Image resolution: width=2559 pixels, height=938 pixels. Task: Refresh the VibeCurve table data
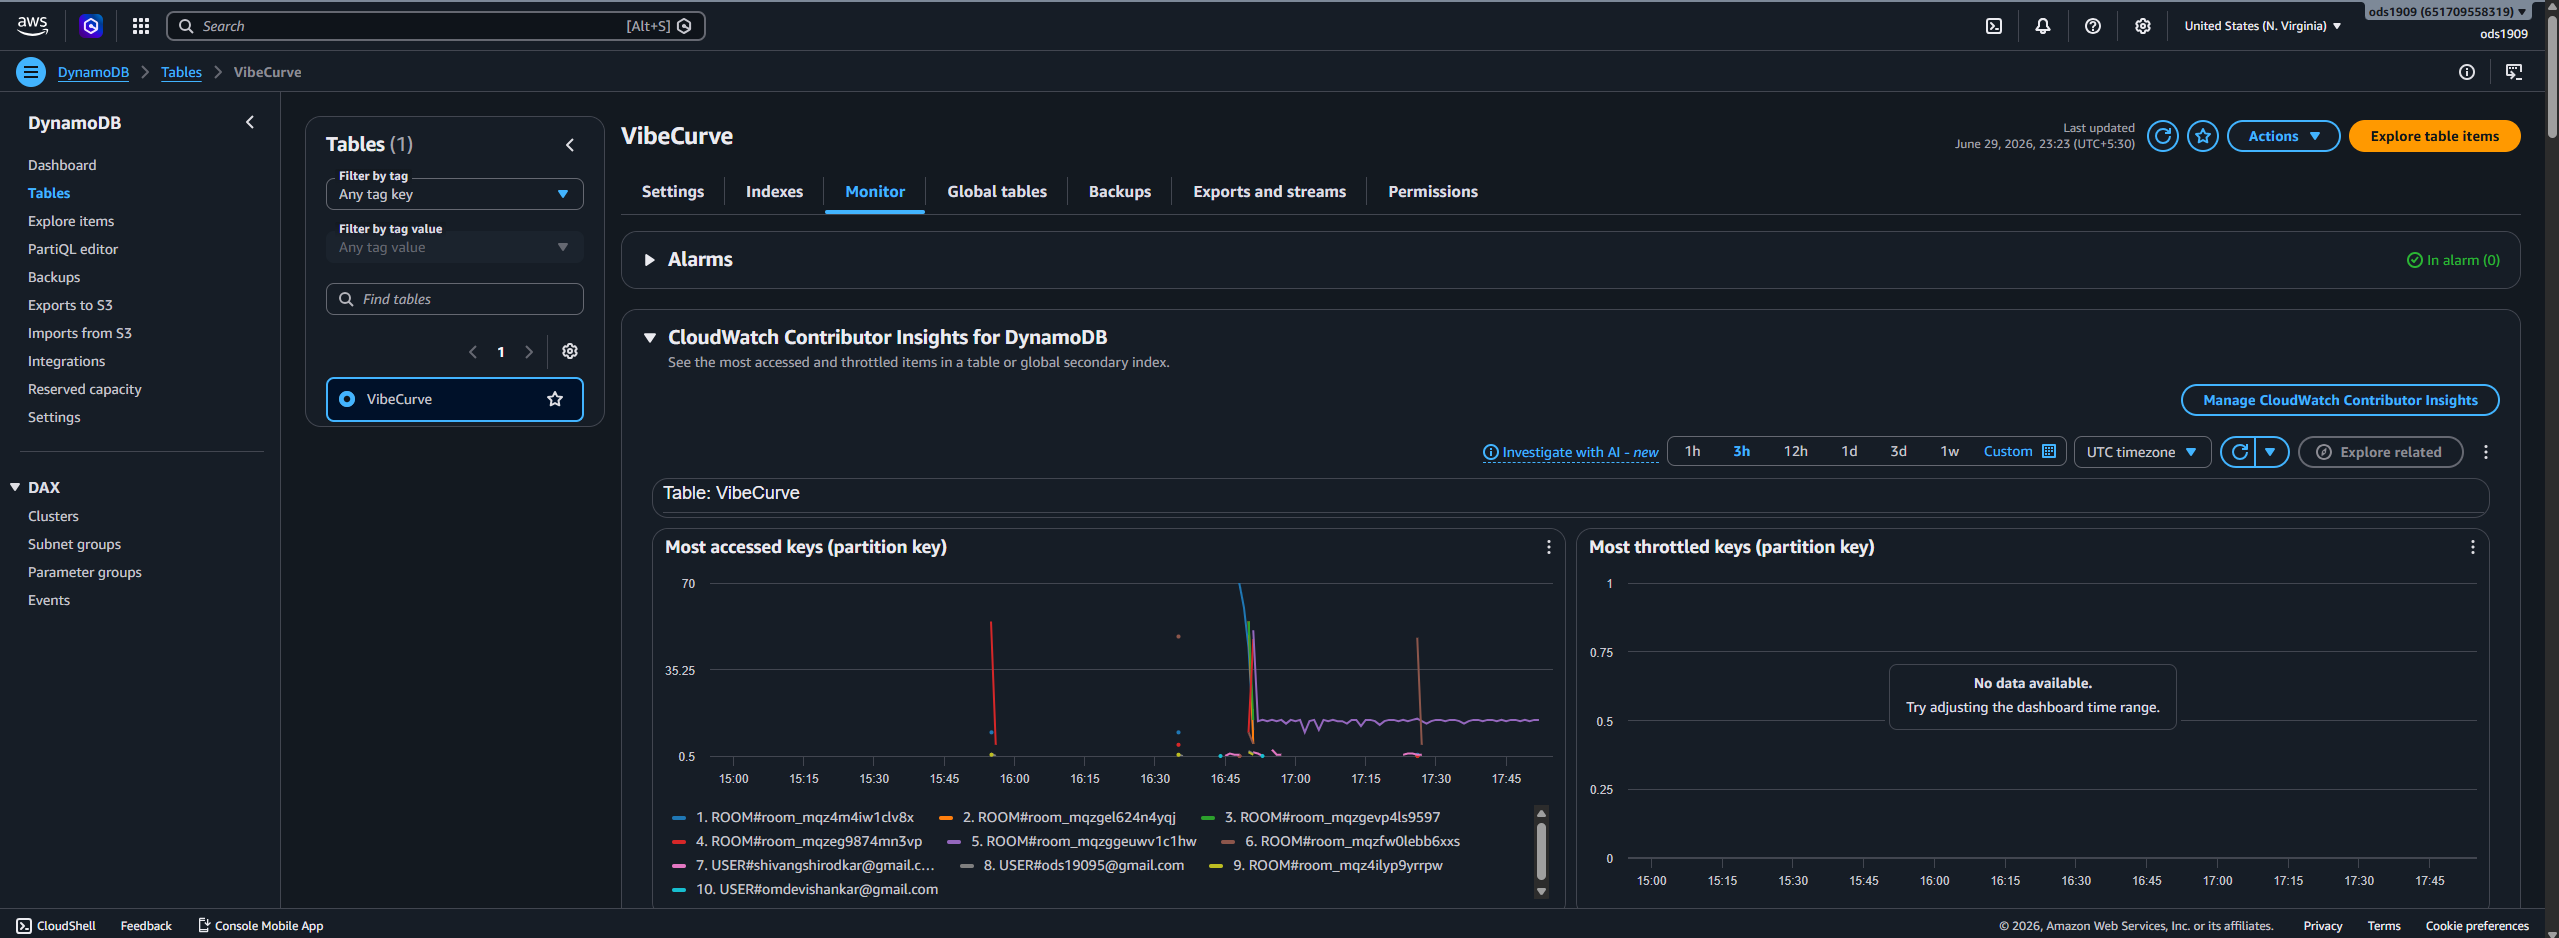click(2162, 136)
